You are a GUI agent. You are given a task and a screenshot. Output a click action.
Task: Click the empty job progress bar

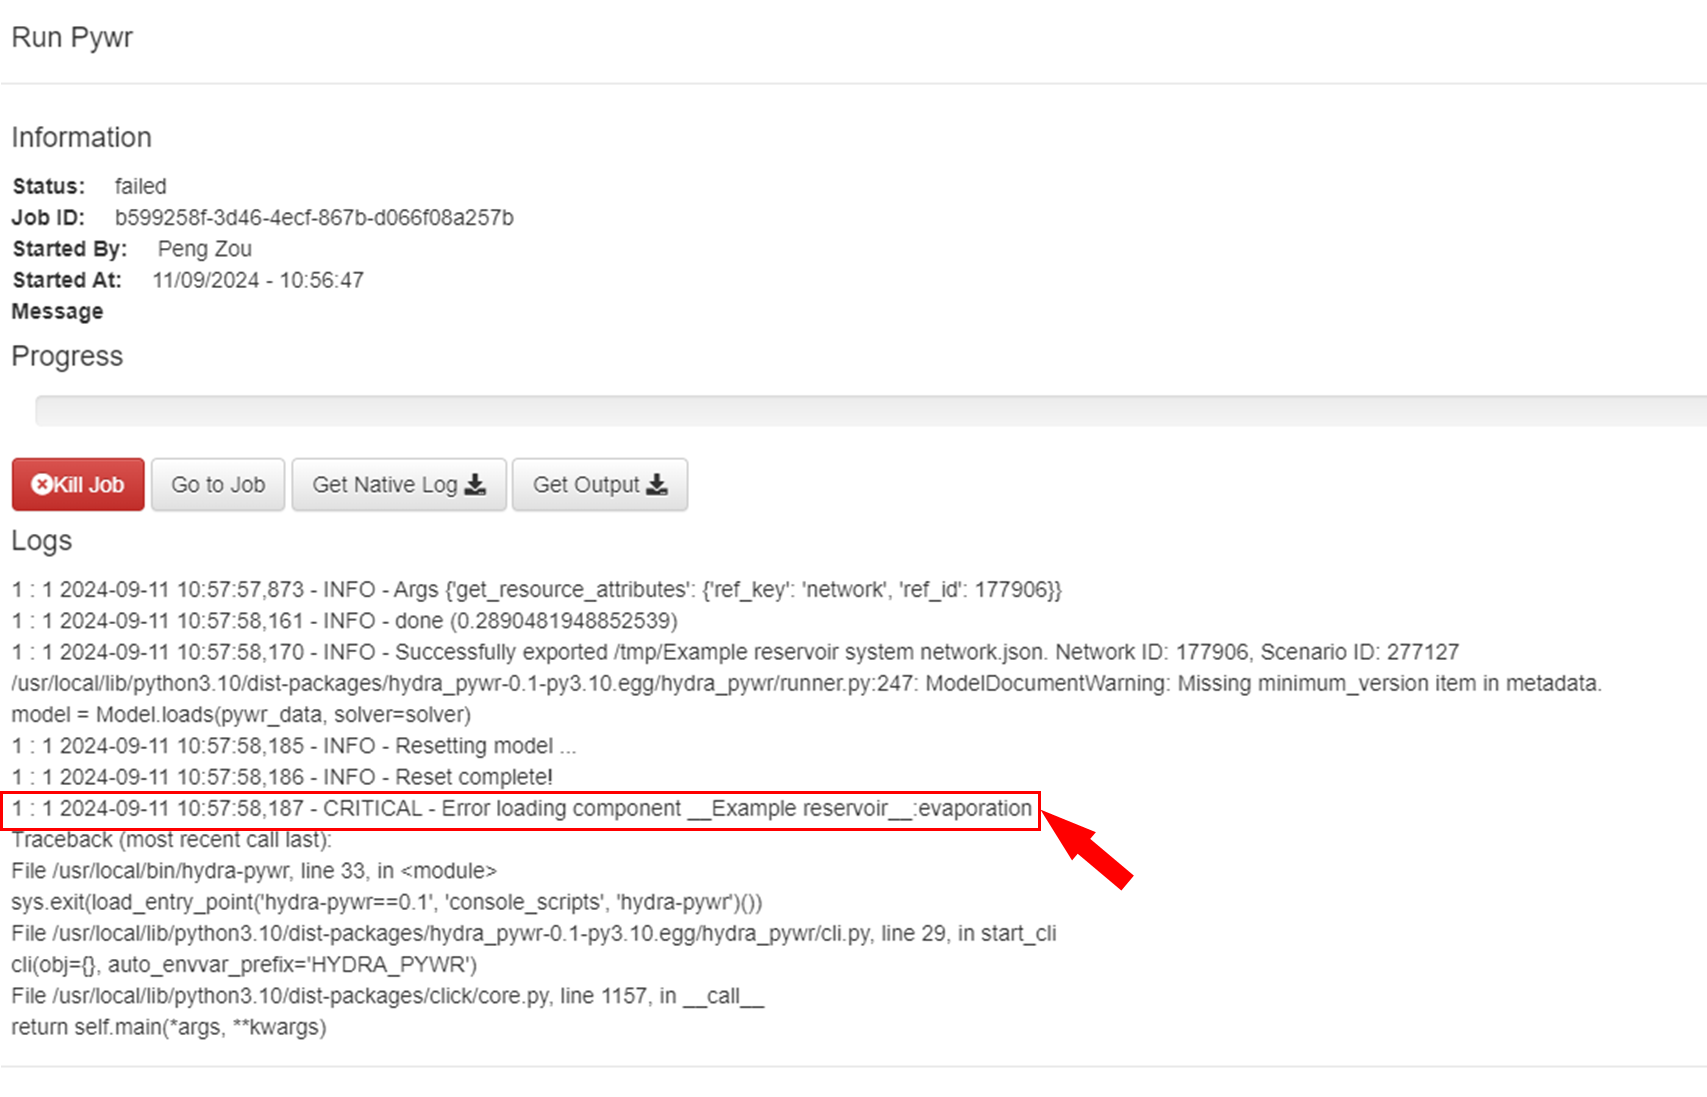(870, 411)
